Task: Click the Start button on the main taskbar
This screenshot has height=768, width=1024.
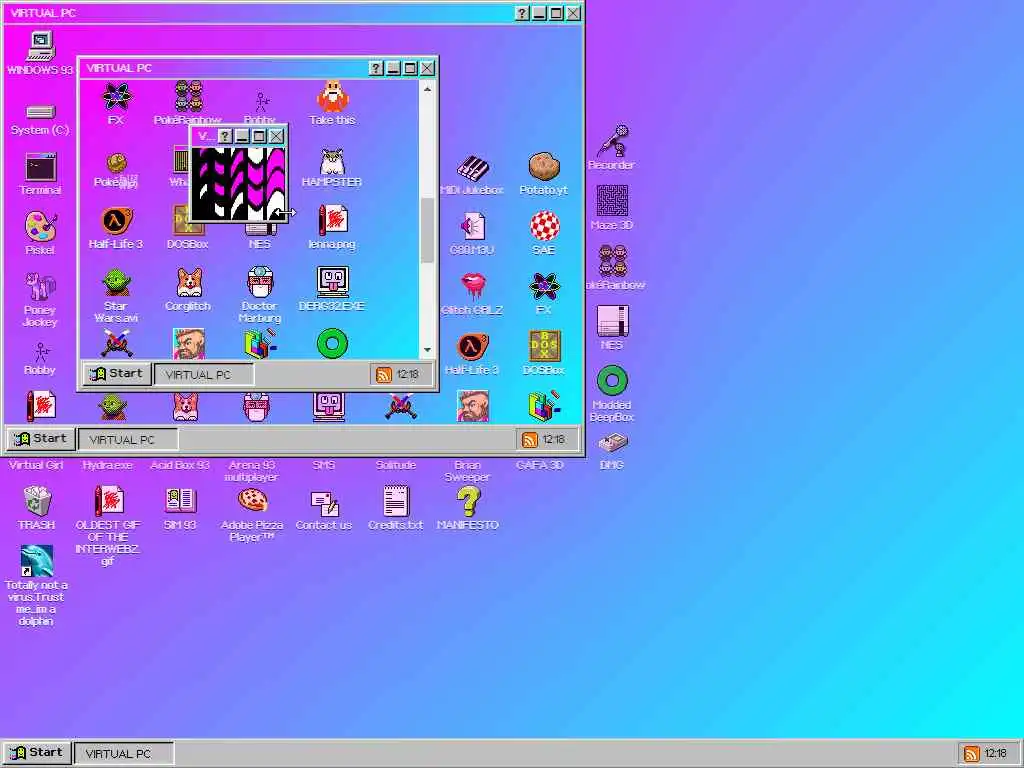Action: pos(37,752)
